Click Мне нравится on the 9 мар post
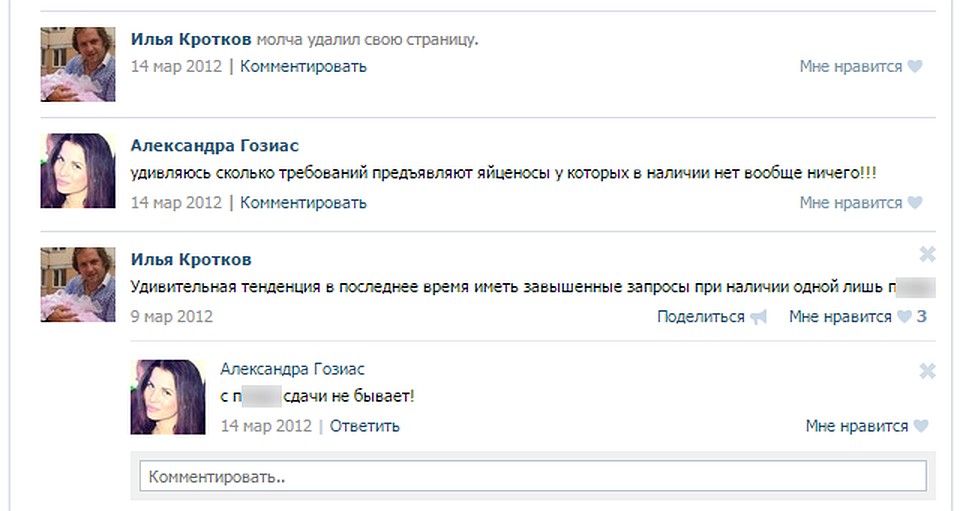 [840, 316]
